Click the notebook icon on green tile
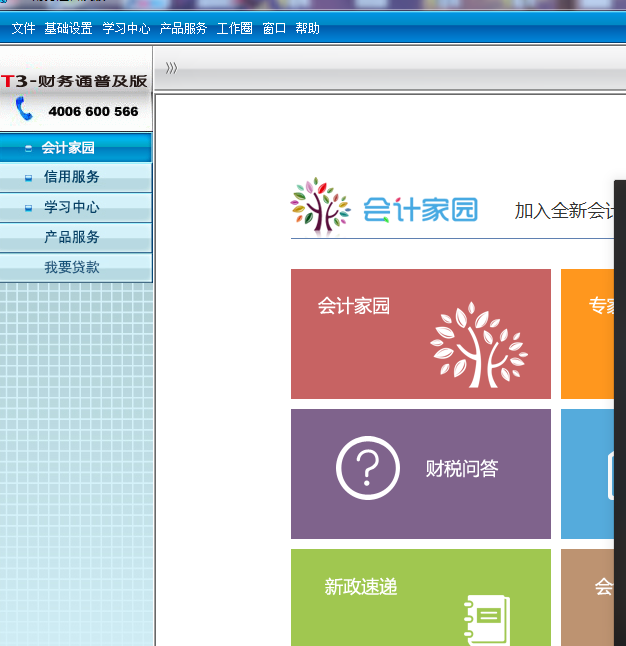626x646 pixels. (x=487, y=620)
